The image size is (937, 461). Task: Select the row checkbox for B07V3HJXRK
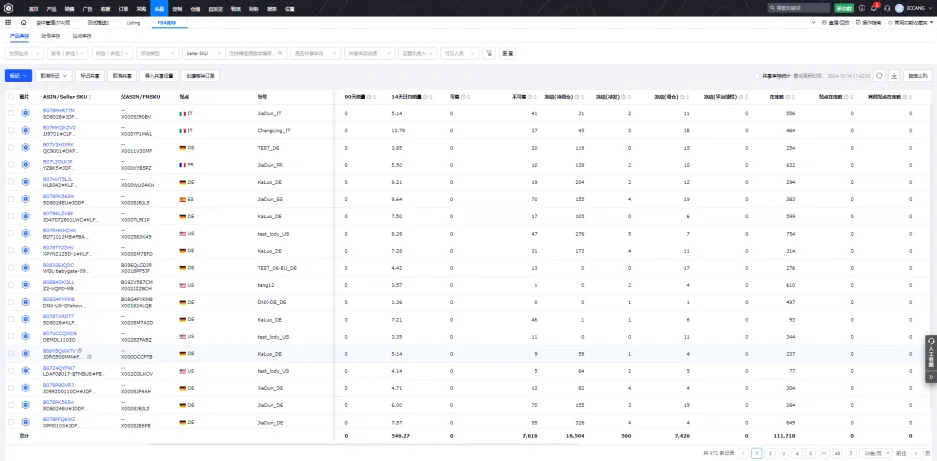11,147
